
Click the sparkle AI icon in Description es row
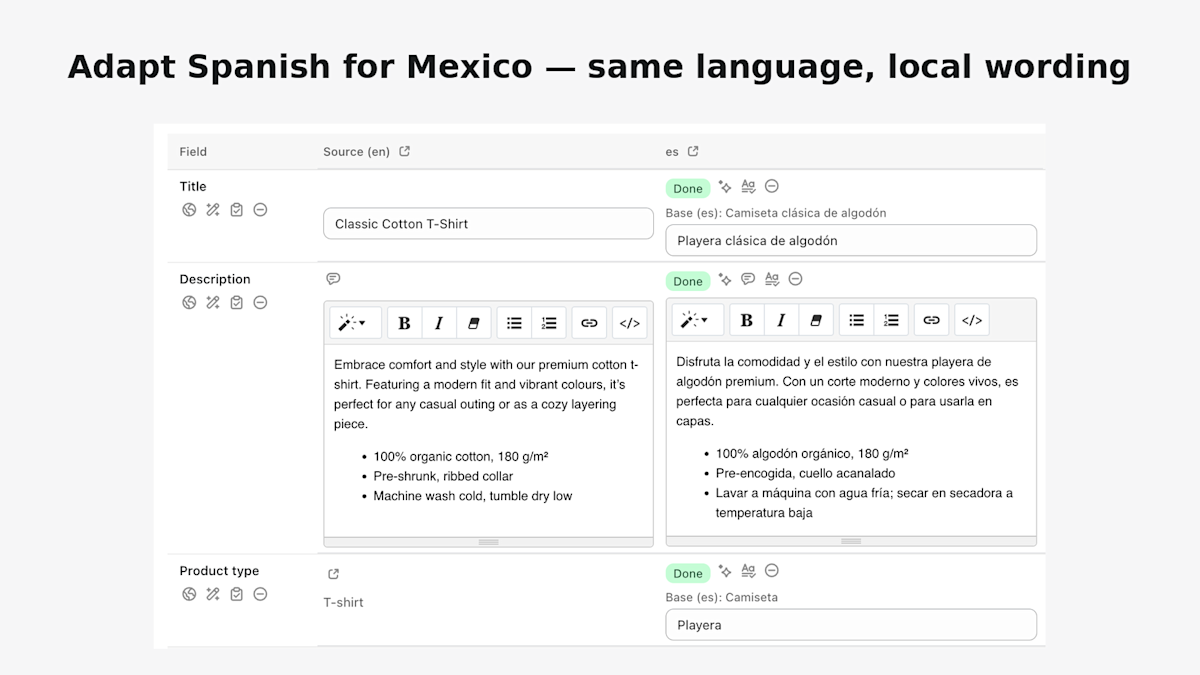point(725,279)
